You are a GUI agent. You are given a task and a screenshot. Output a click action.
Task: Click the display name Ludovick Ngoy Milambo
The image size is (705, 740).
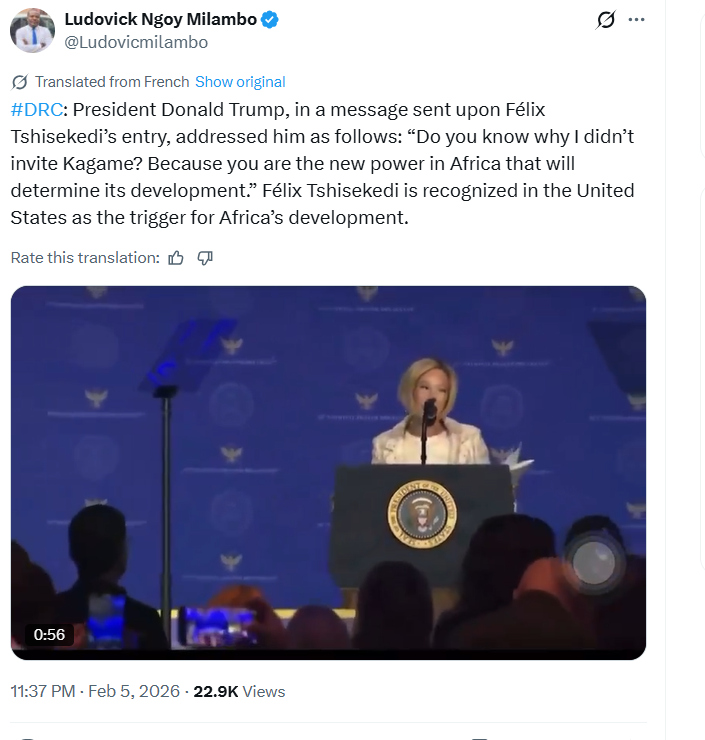coord(160,19)
